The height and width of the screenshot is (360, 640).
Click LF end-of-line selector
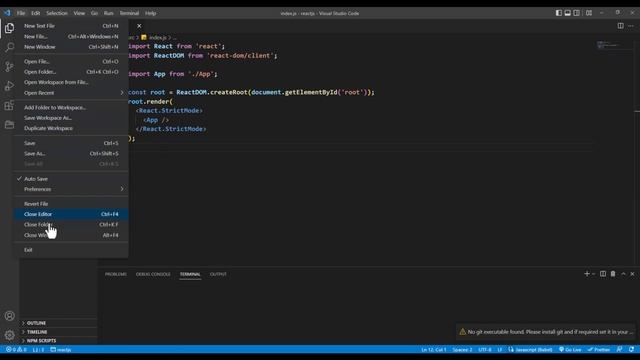tap(500, 349)
